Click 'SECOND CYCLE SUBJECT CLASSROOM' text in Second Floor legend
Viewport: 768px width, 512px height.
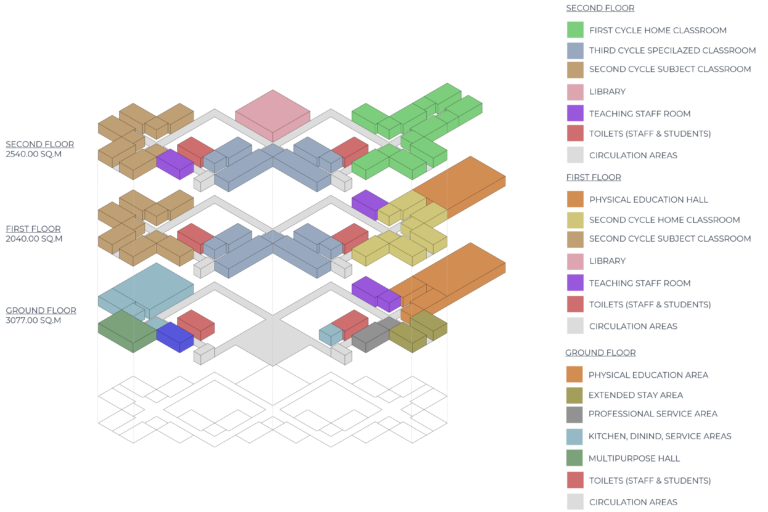pos(670,69)
